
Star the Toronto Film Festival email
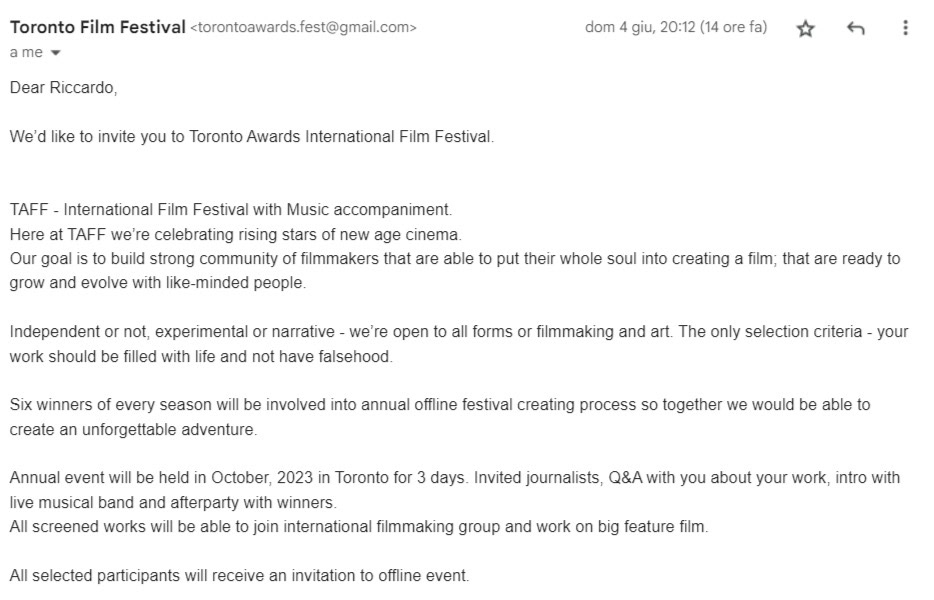coord(805,29)
